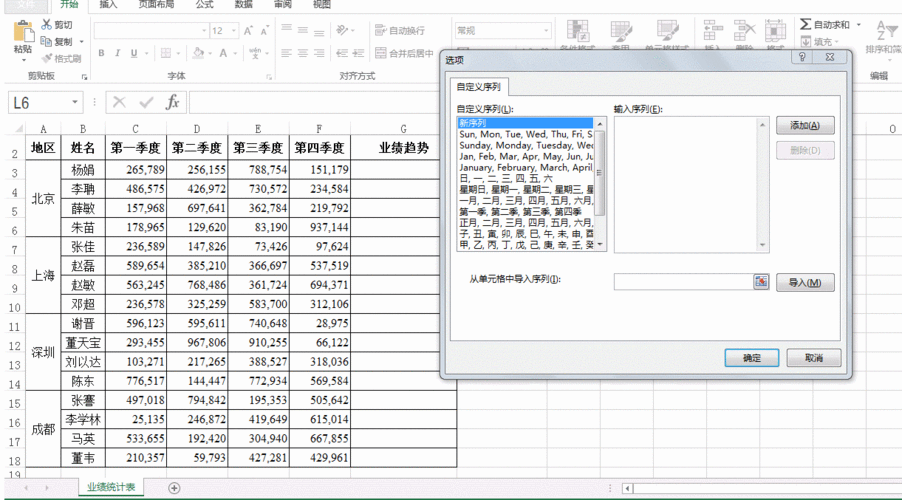Open the Copy dropdown arrow
902x500 pixels.
pos(81,41)
